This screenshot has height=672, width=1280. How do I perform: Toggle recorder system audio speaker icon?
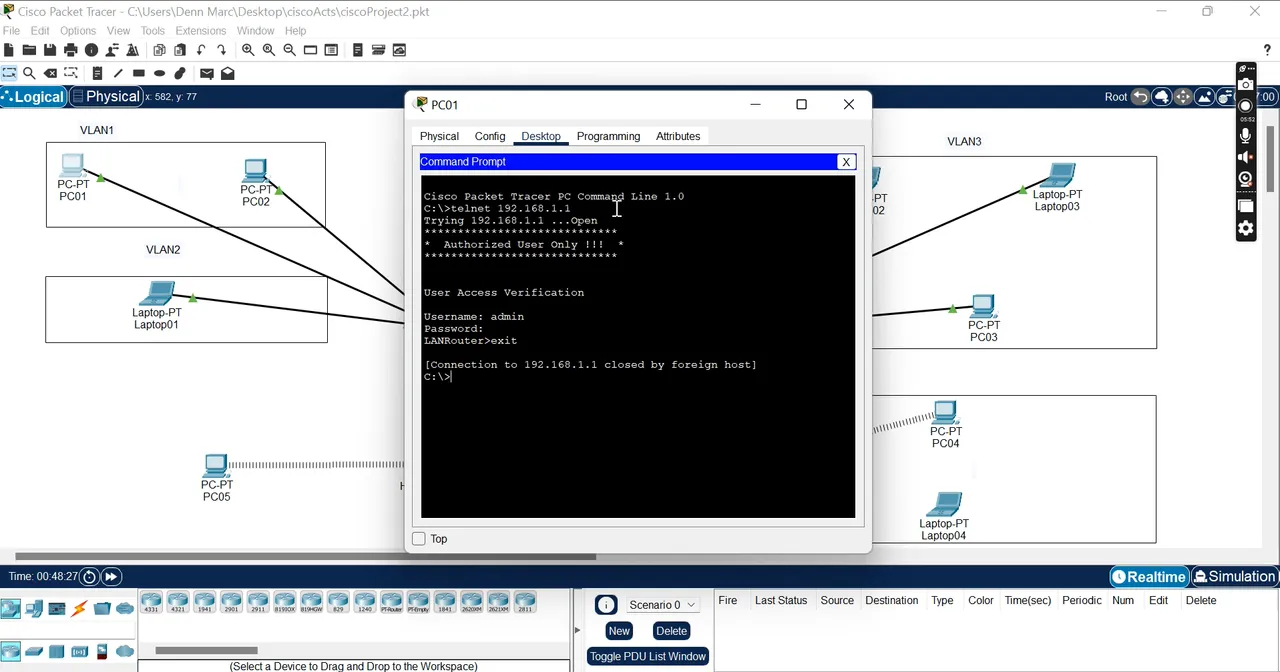[1245, 157]
